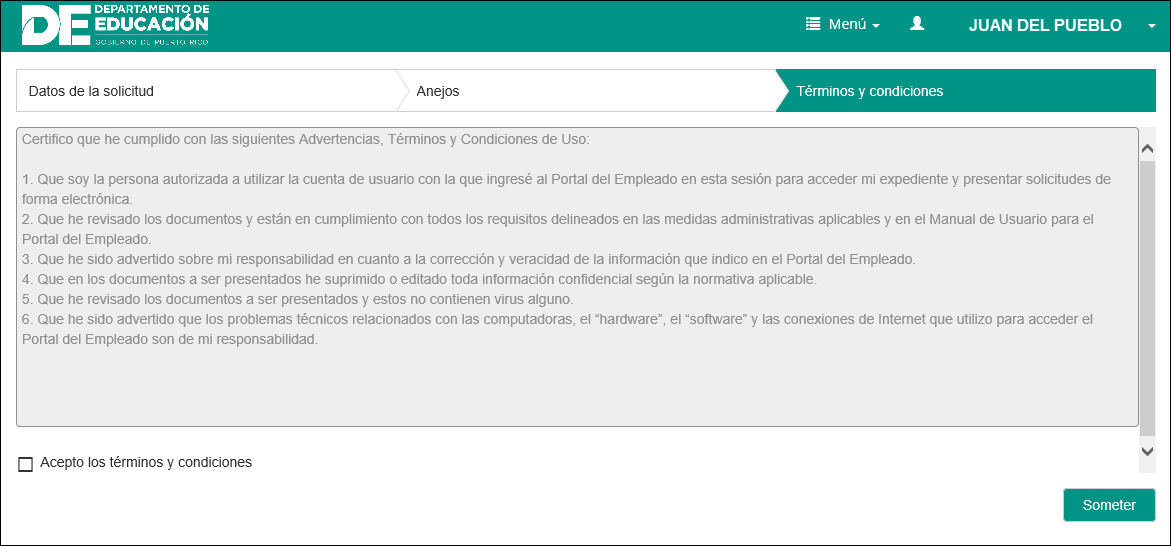Click the list icon beside Menú
The width and height of the screenshot is (1171, 546).
[813, 25]
